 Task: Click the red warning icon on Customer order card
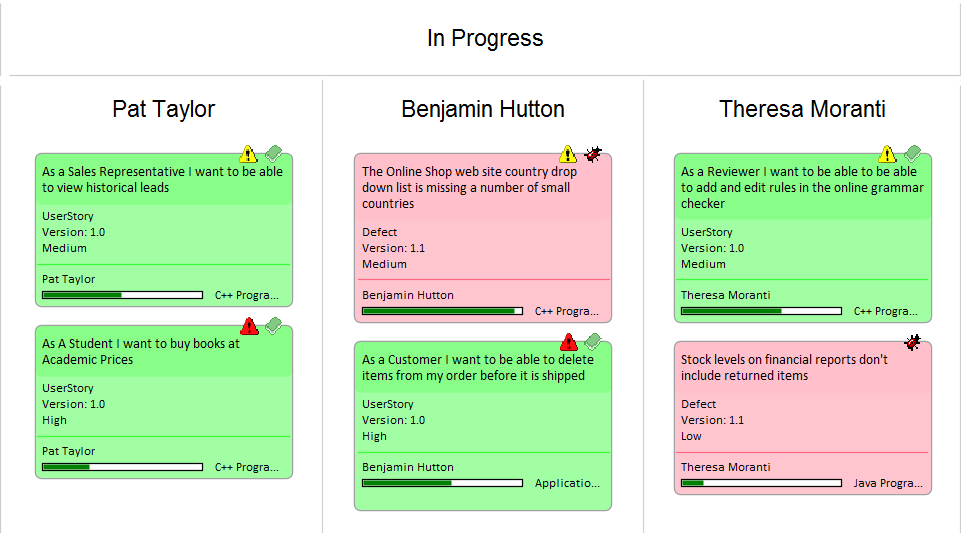click(x=569, y=342)
